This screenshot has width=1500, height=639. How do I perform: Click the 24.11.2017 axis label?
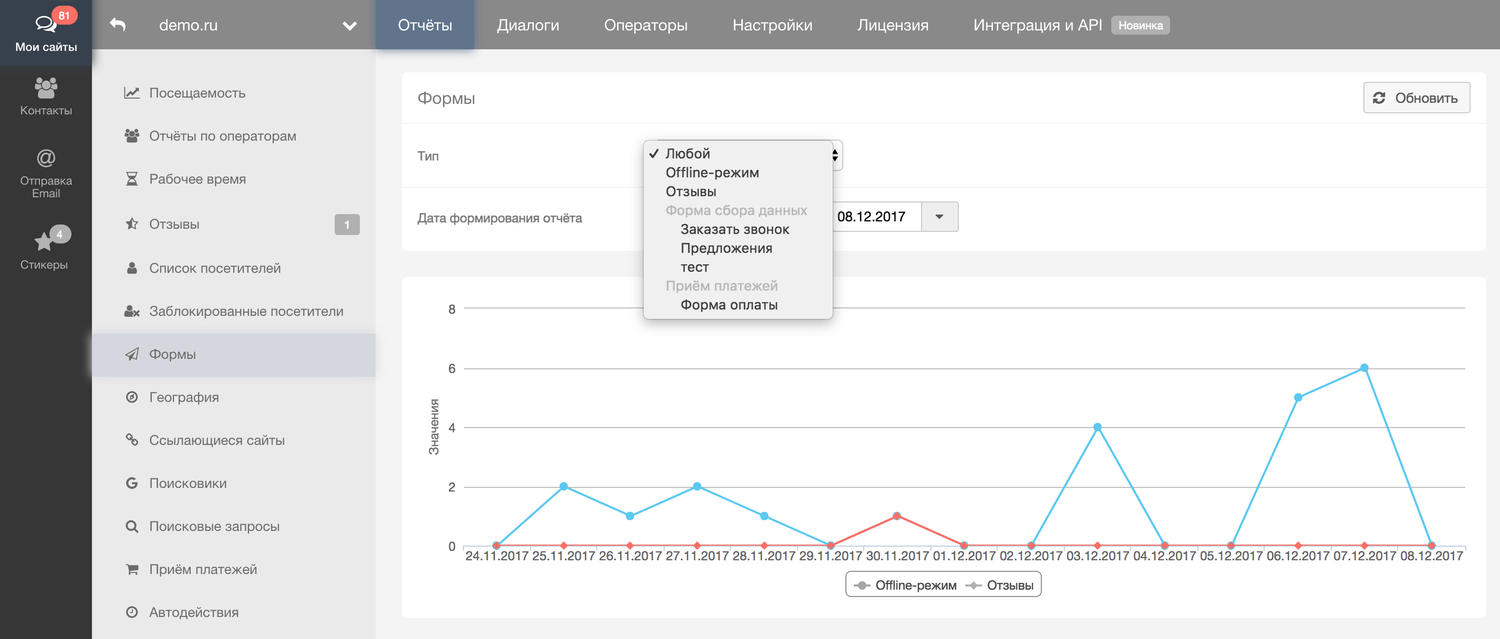click(497, 555)
